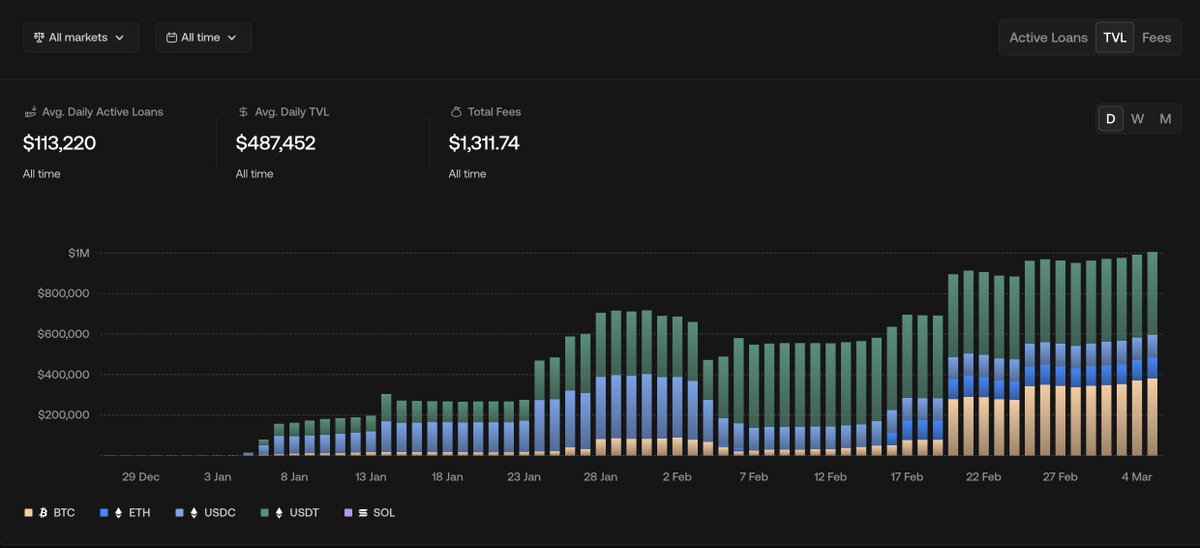Click the $800,000 y-axis label
Image resolution: width=1200 pixels, height=548 pixels.
pos(62,294)
